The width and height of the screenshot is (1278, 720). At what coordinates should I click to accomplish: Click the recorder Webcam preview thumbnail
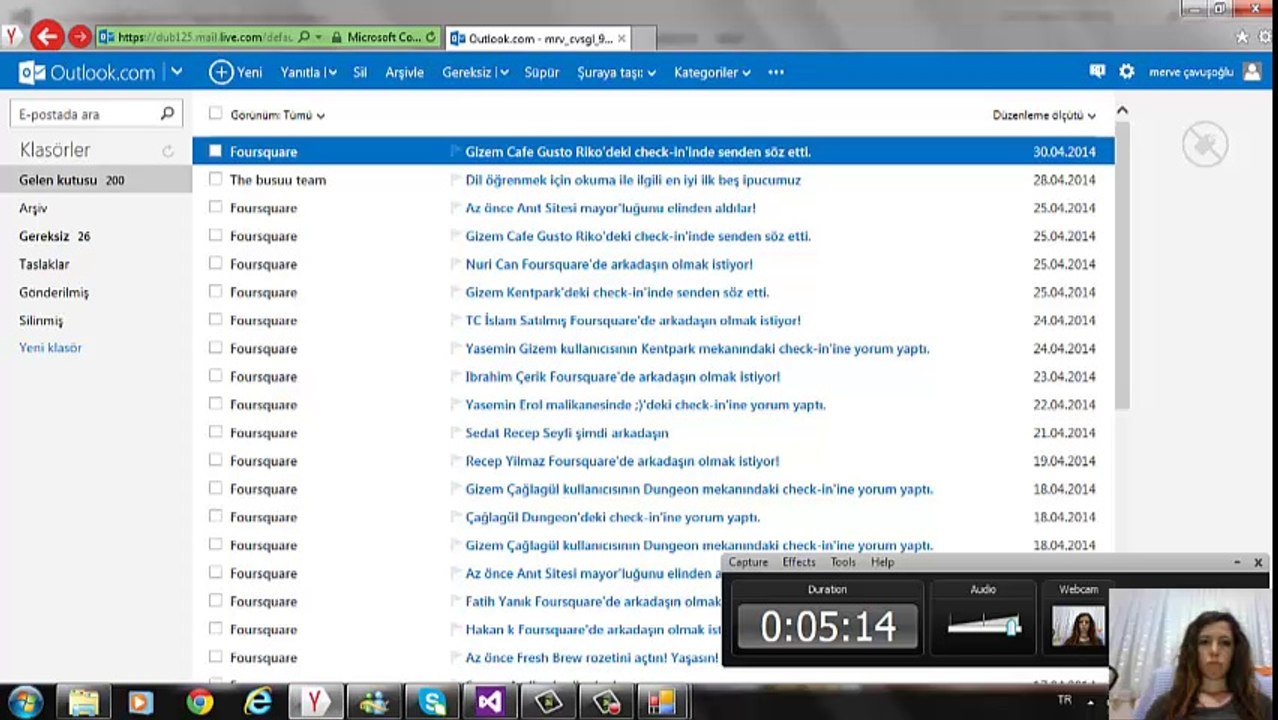tap(1078, 626)
